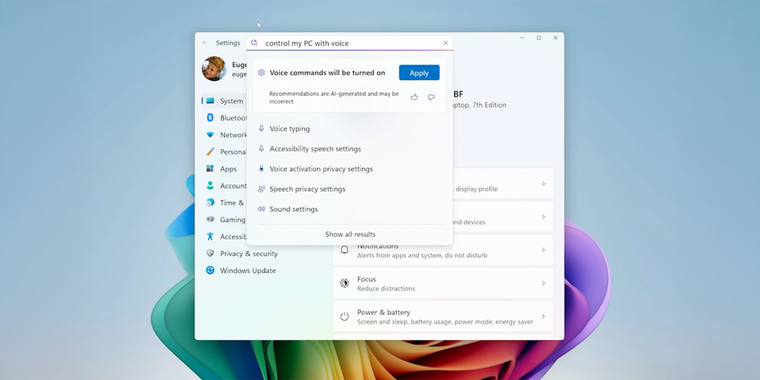Click the Time & language globe icon
Viewport: 760px width, 380px height.
210,203
